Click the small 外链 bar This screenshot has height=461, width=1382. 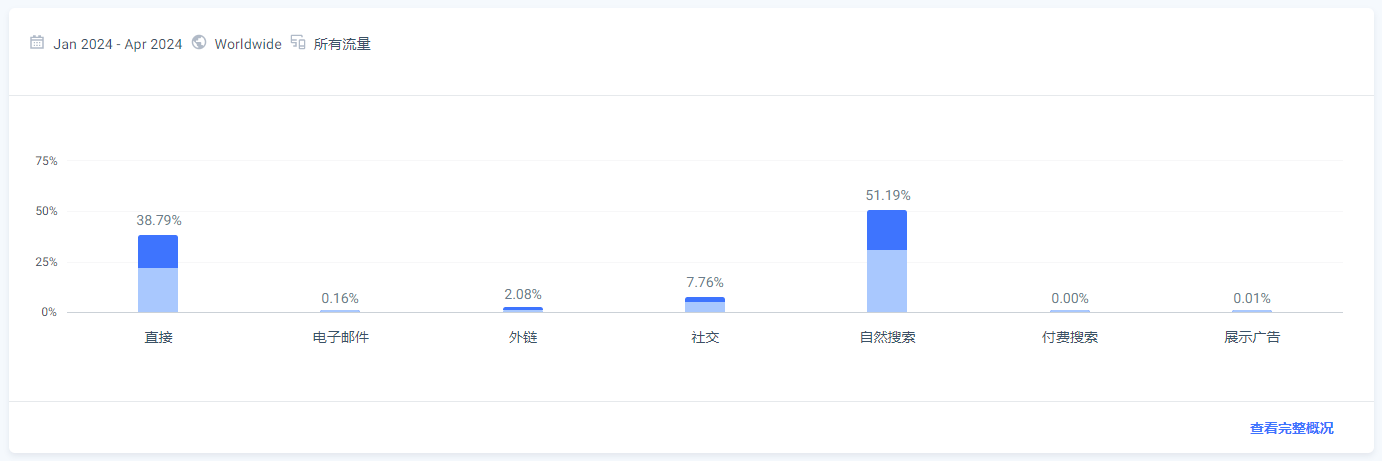point(523,309)
